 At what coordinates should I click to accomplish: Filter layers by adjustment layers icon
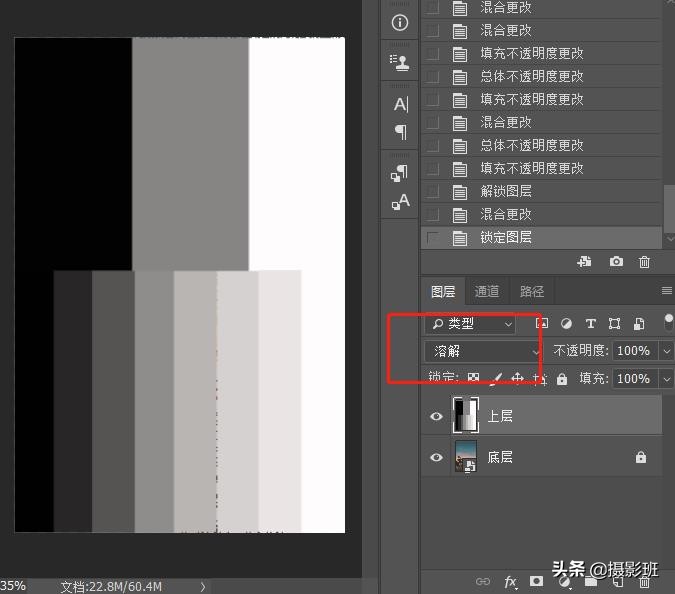pos(566,323)
